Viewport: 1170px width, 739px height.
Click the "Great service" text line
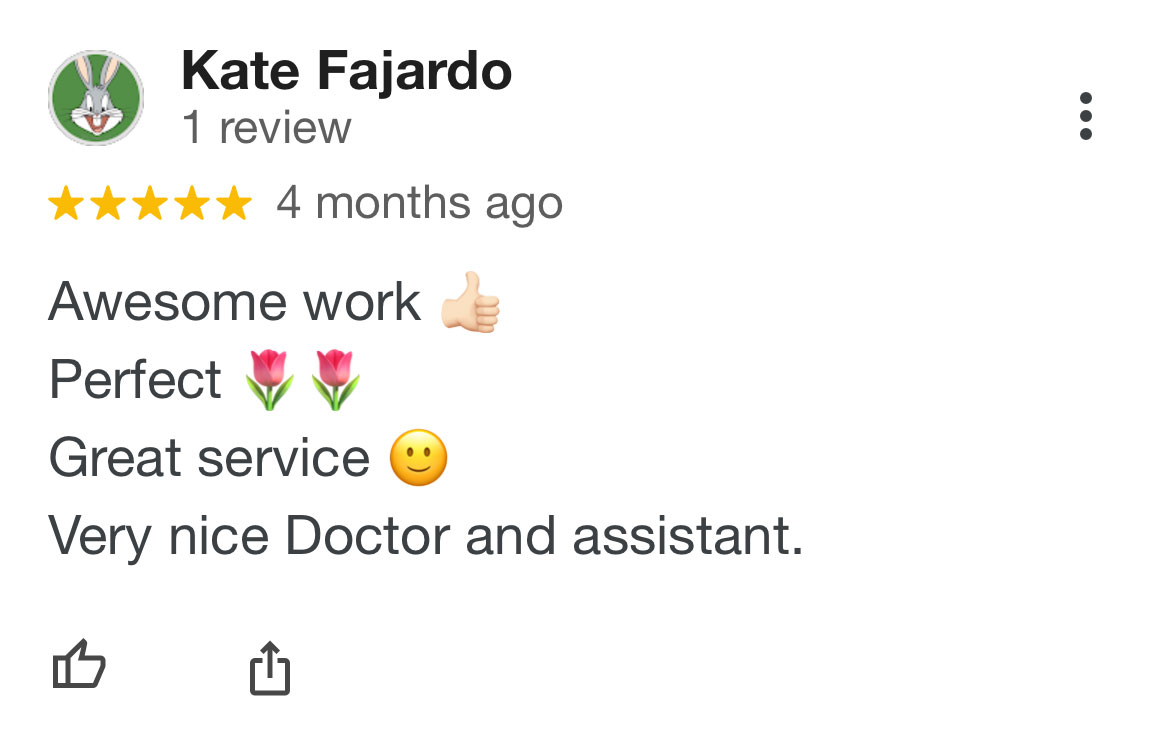tap(209, 458)
